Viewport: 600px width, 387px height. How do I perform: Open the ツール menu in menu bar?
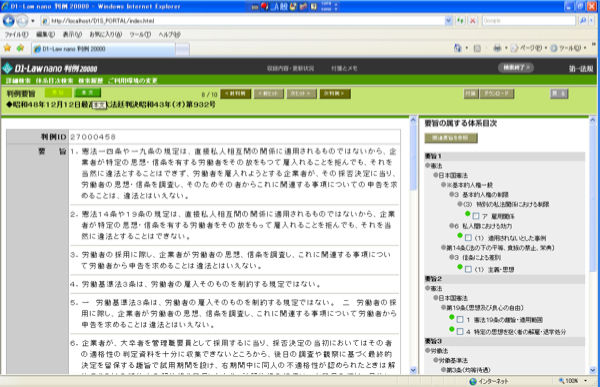(140, 34)
